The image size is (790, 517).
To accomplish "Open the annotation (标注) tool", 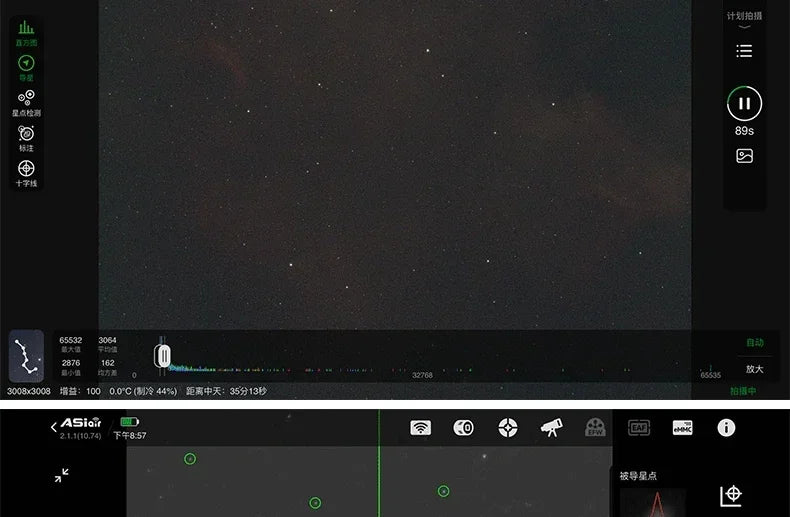I will (26, 136).
